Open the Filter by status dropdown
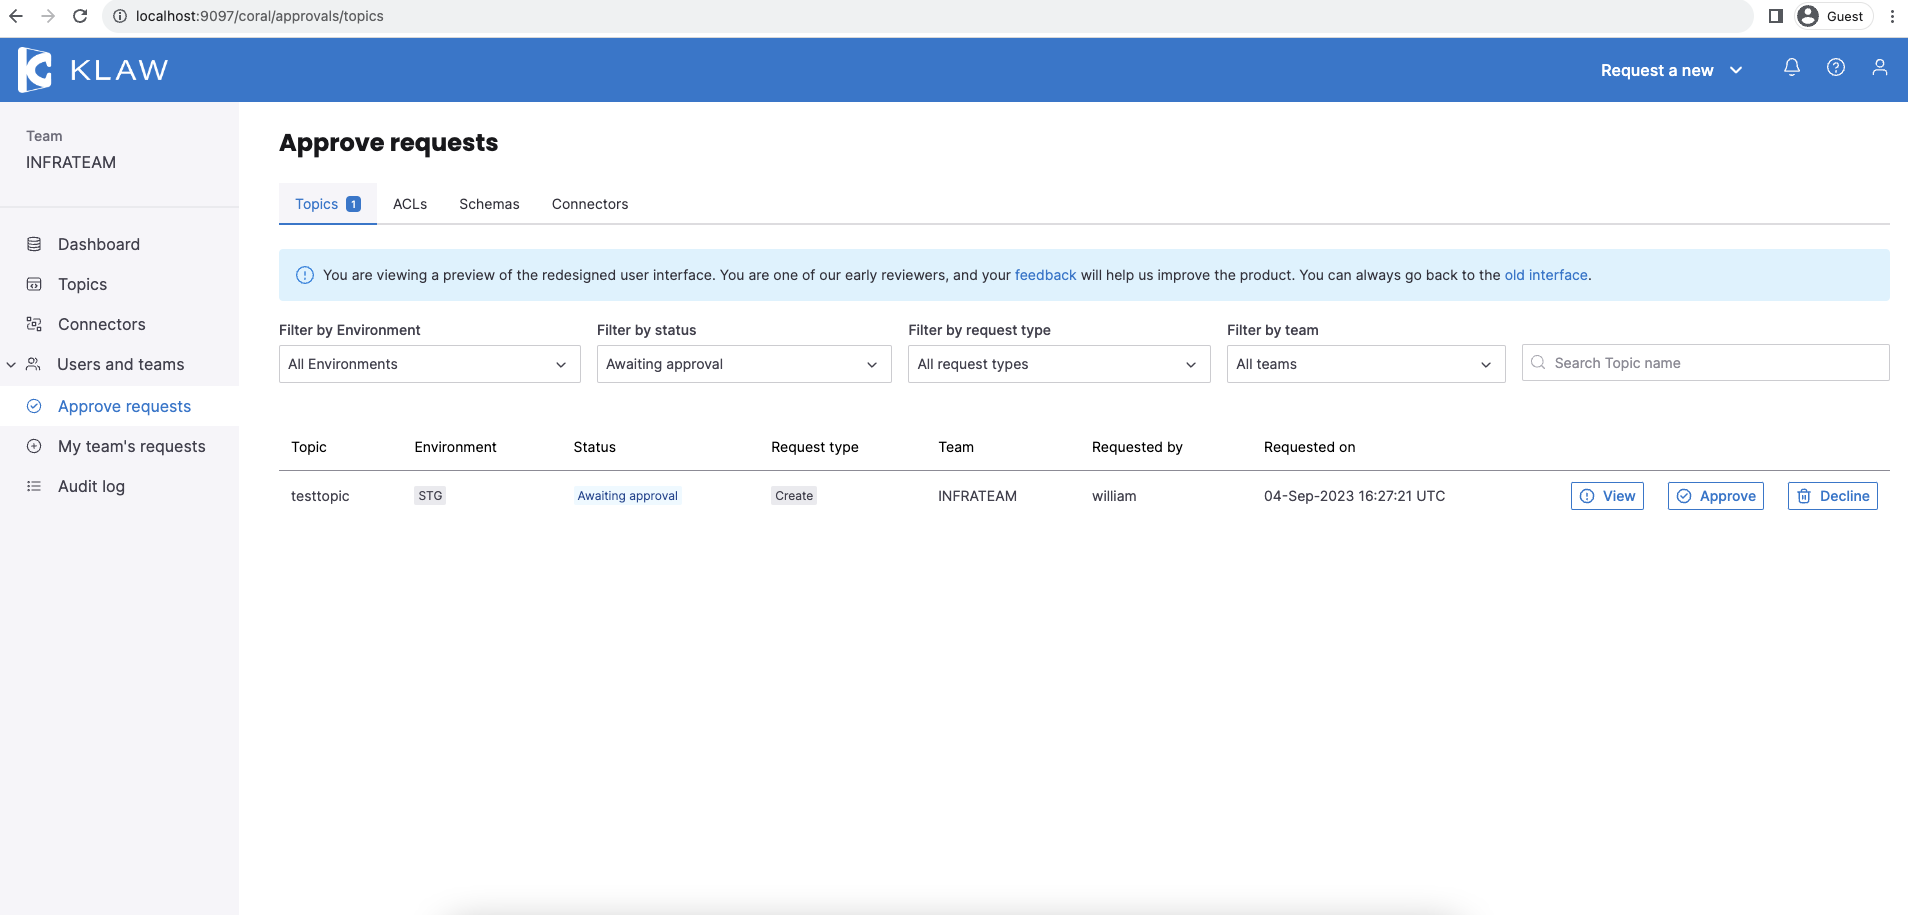 [743, 364]
